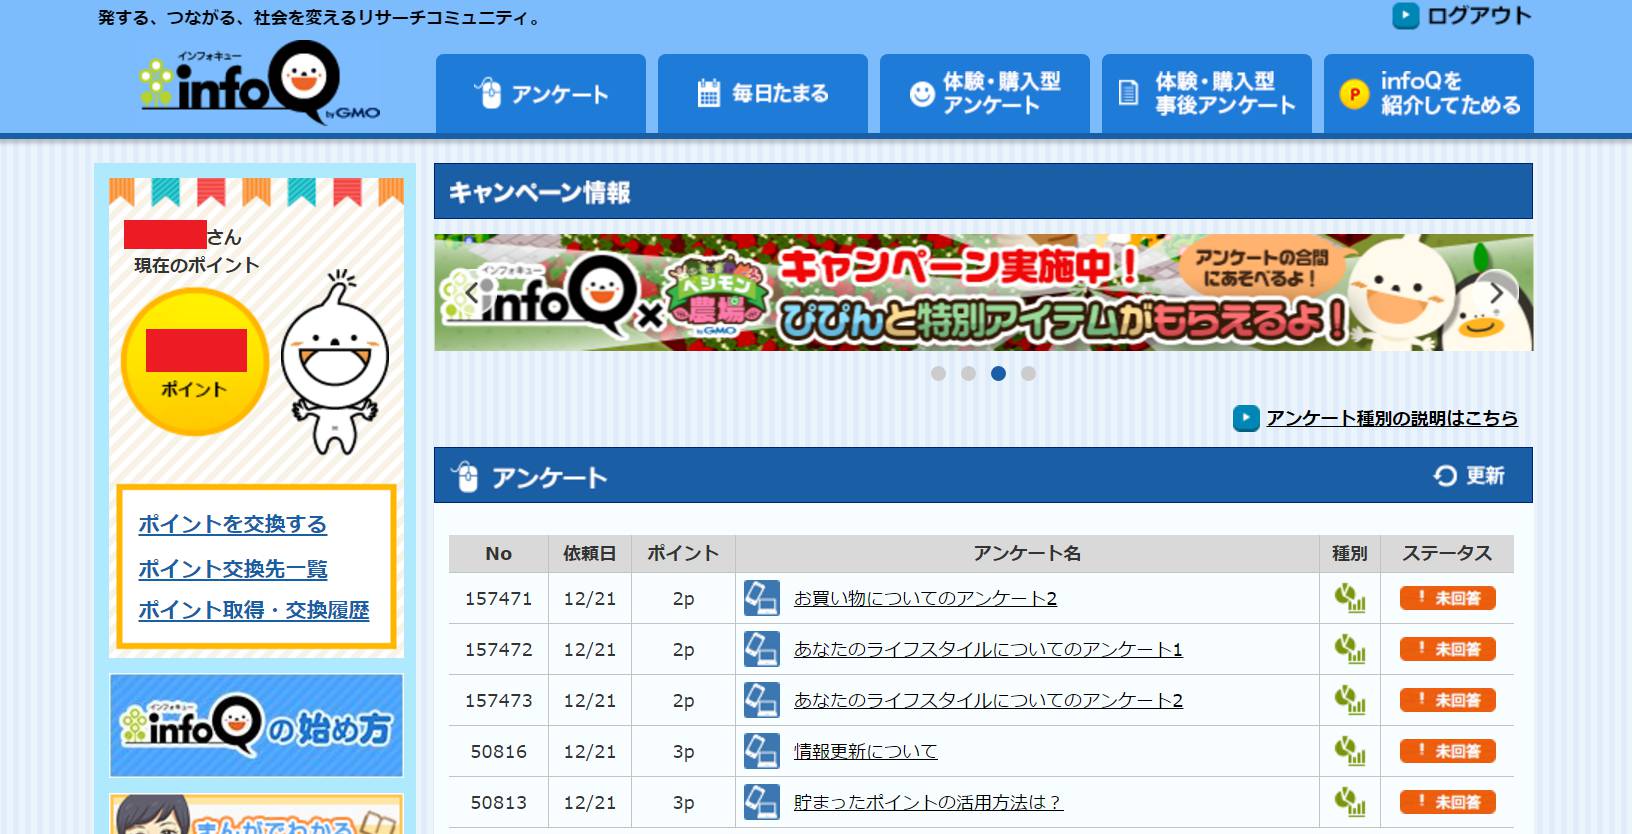The image size is (1632, 834).
Task: Open survey 貯まったポイントの活用方法は？
Action: click(928, 802)
